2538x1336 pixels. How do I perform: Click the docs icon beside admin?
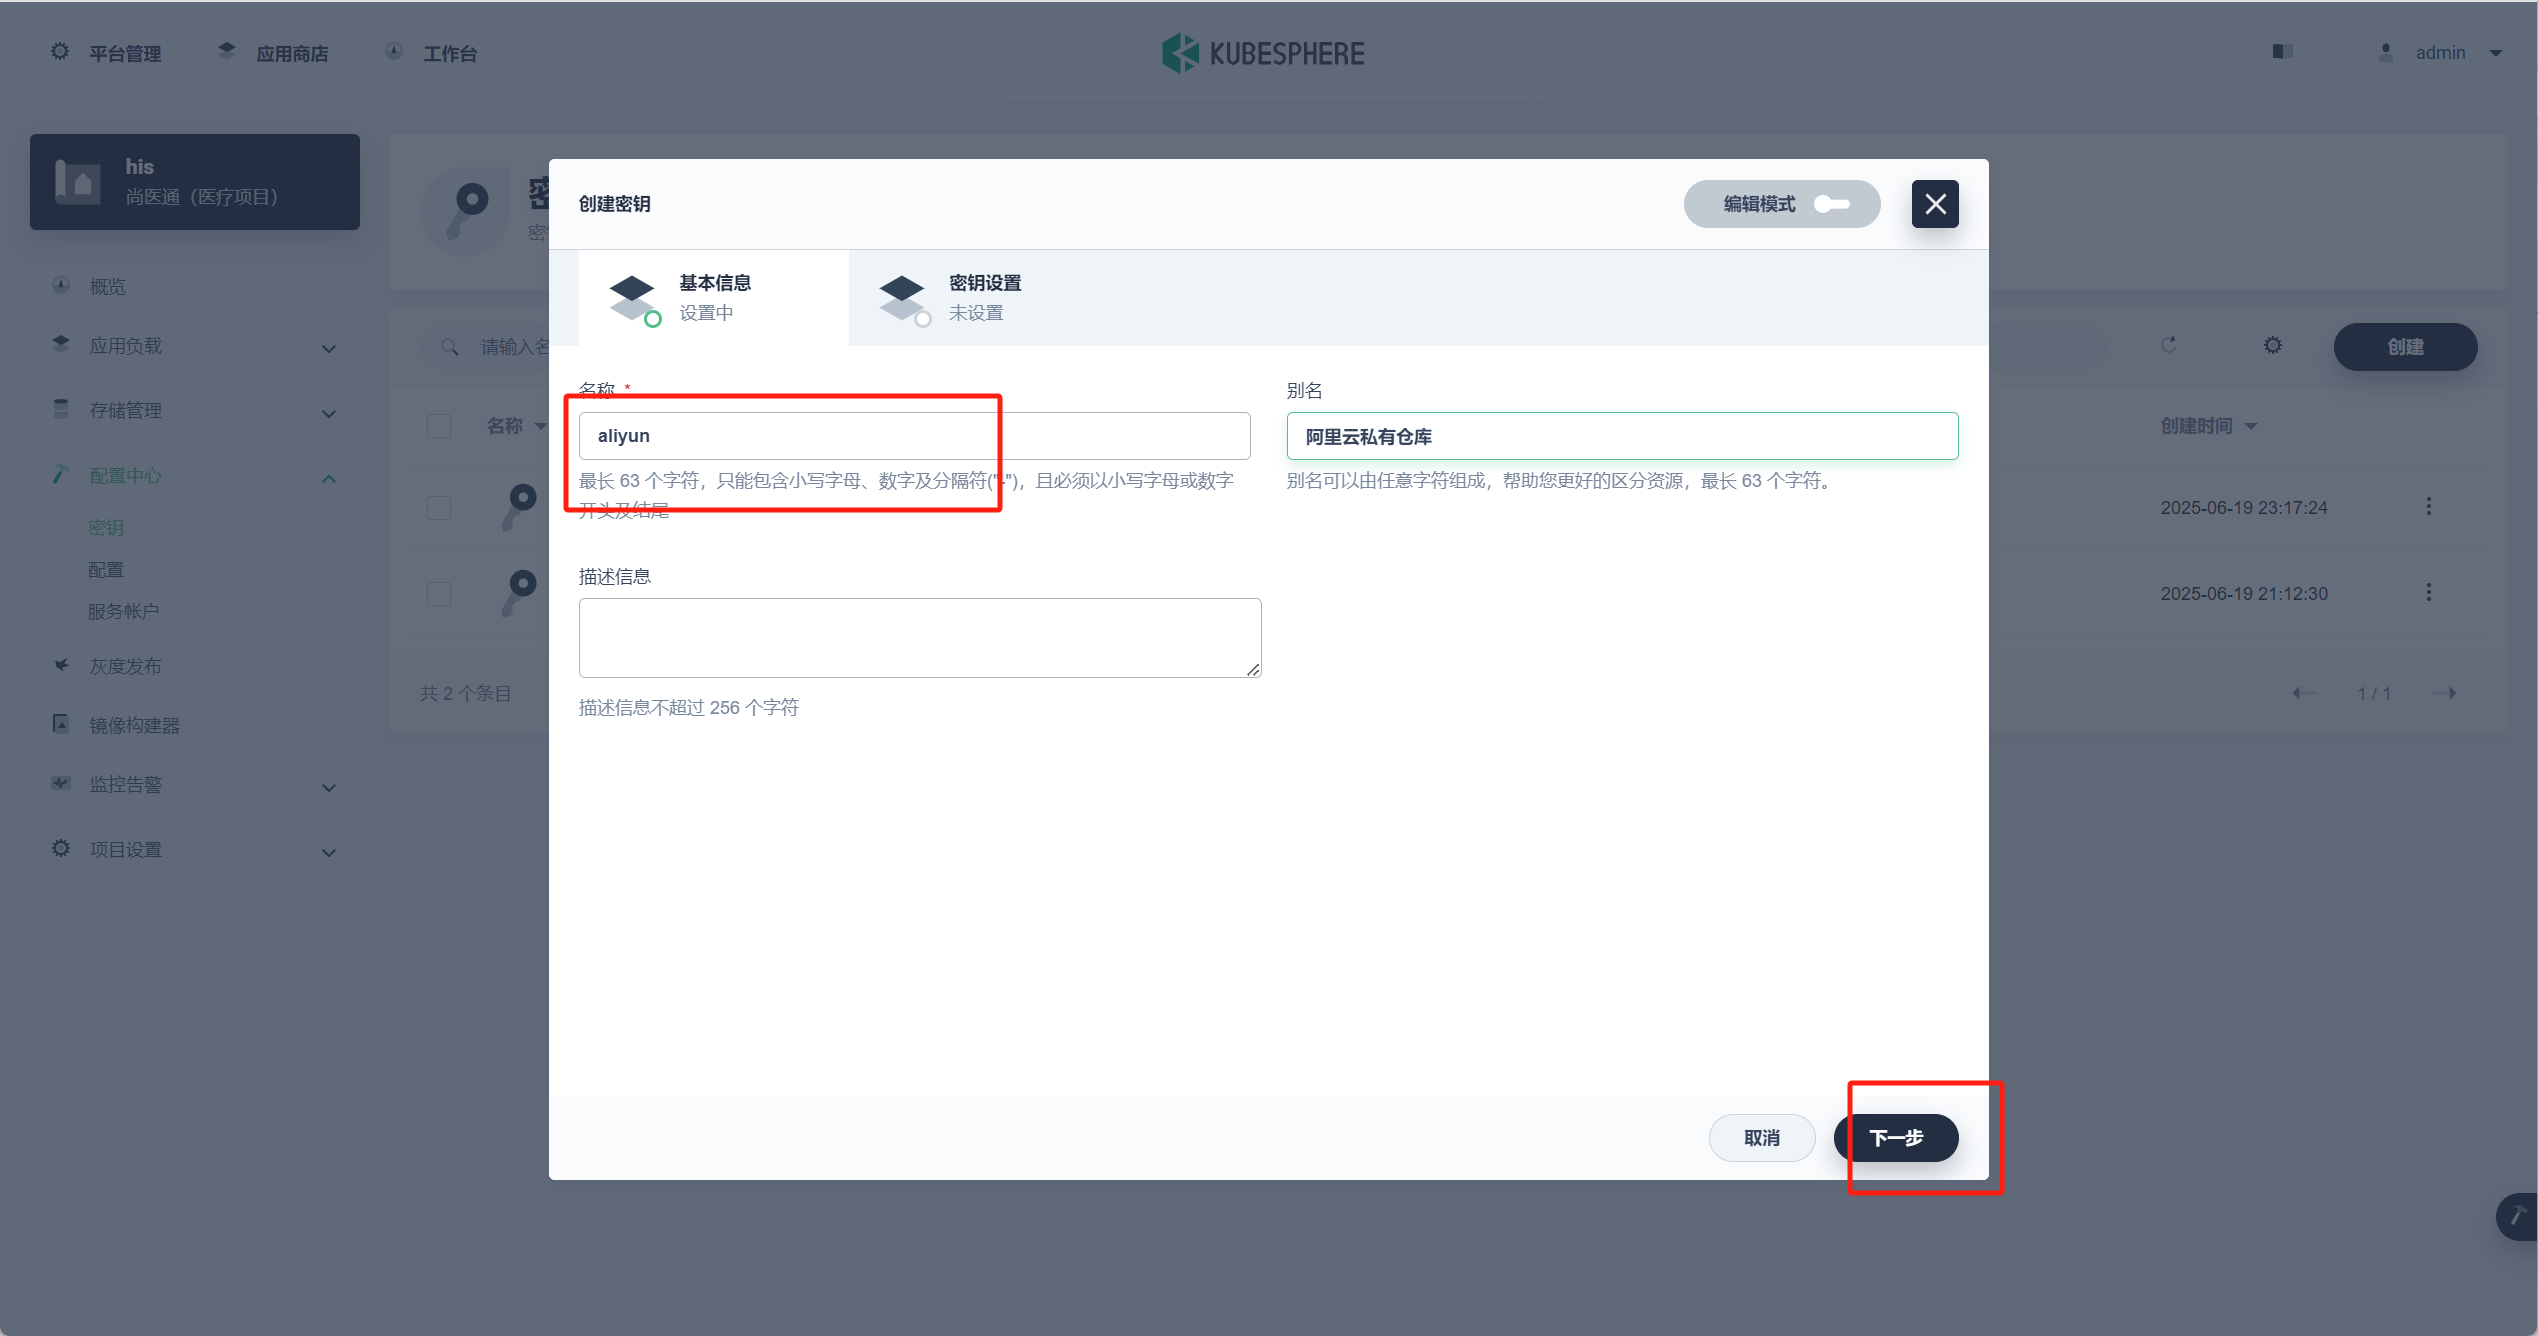click(x=2282, y=52)
